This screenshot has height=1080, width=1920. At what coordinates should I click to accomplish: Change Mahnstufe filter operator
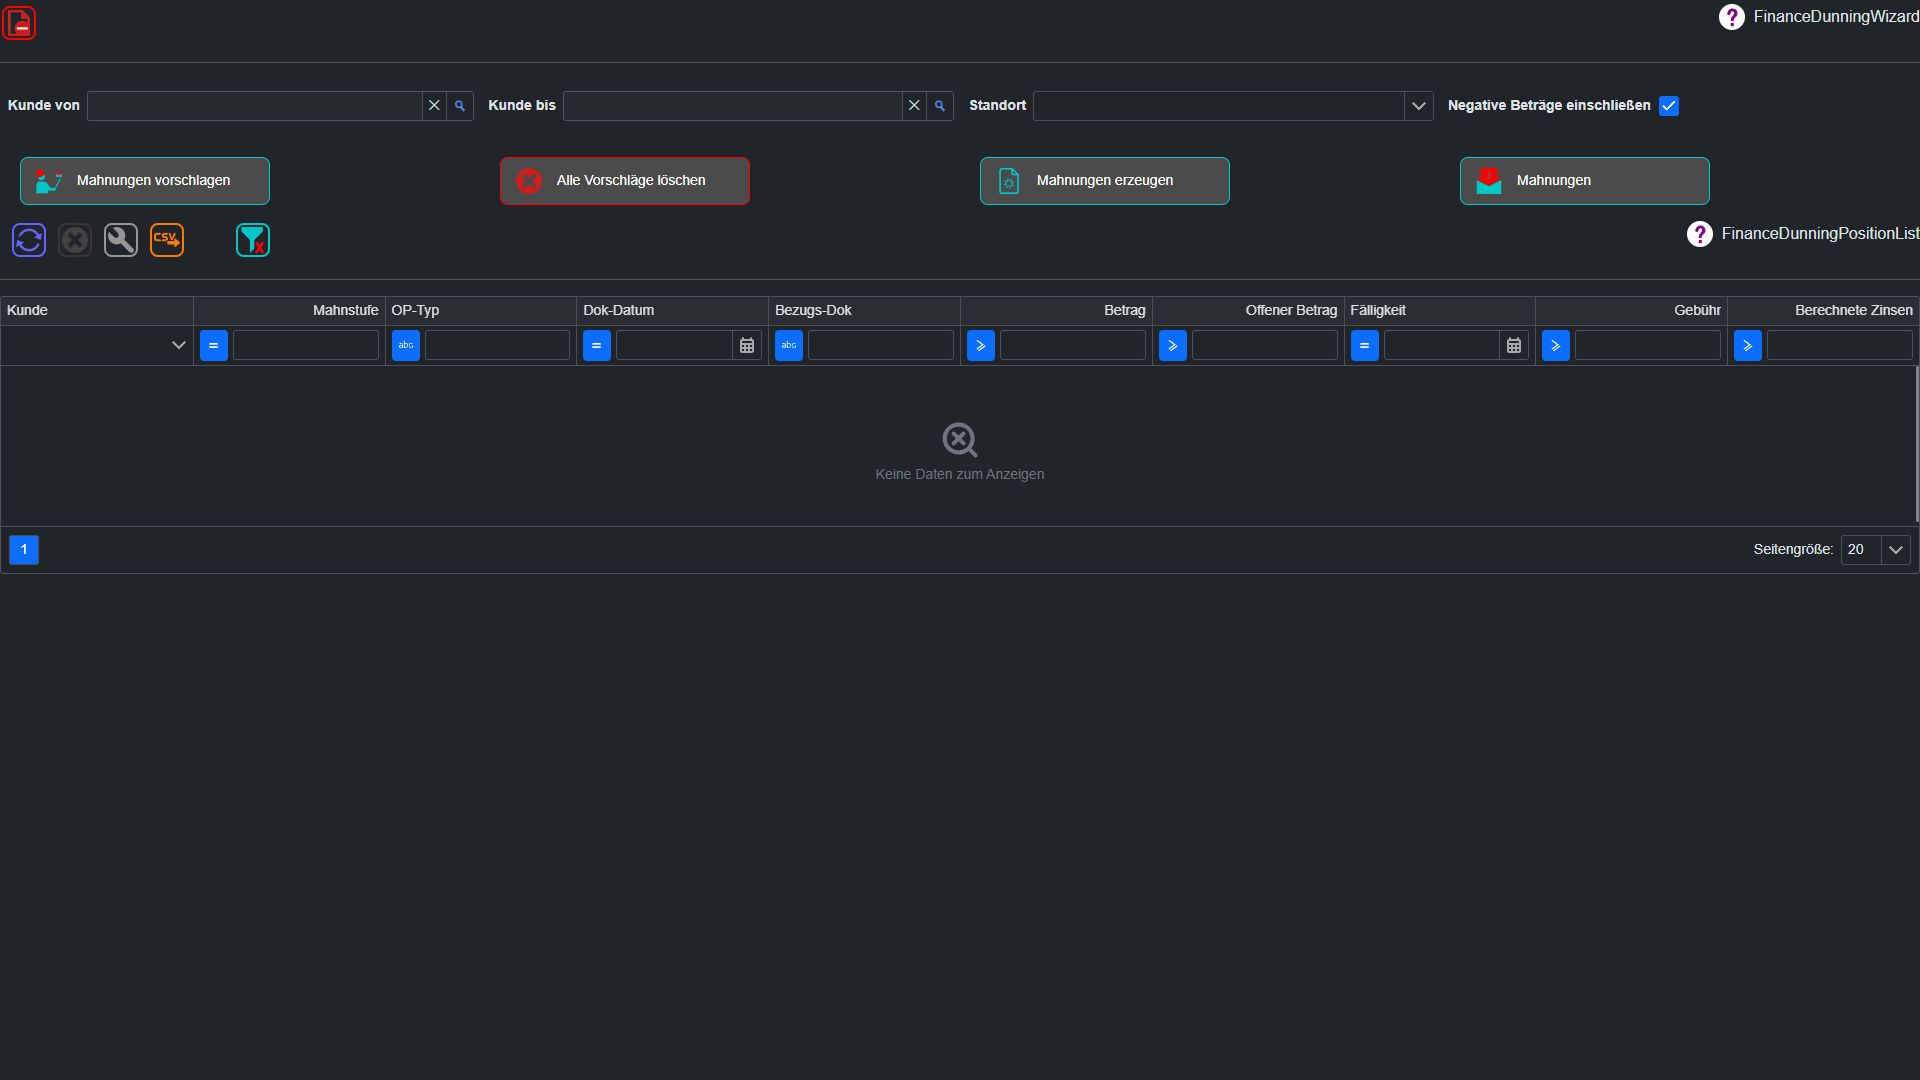(213, 345)
